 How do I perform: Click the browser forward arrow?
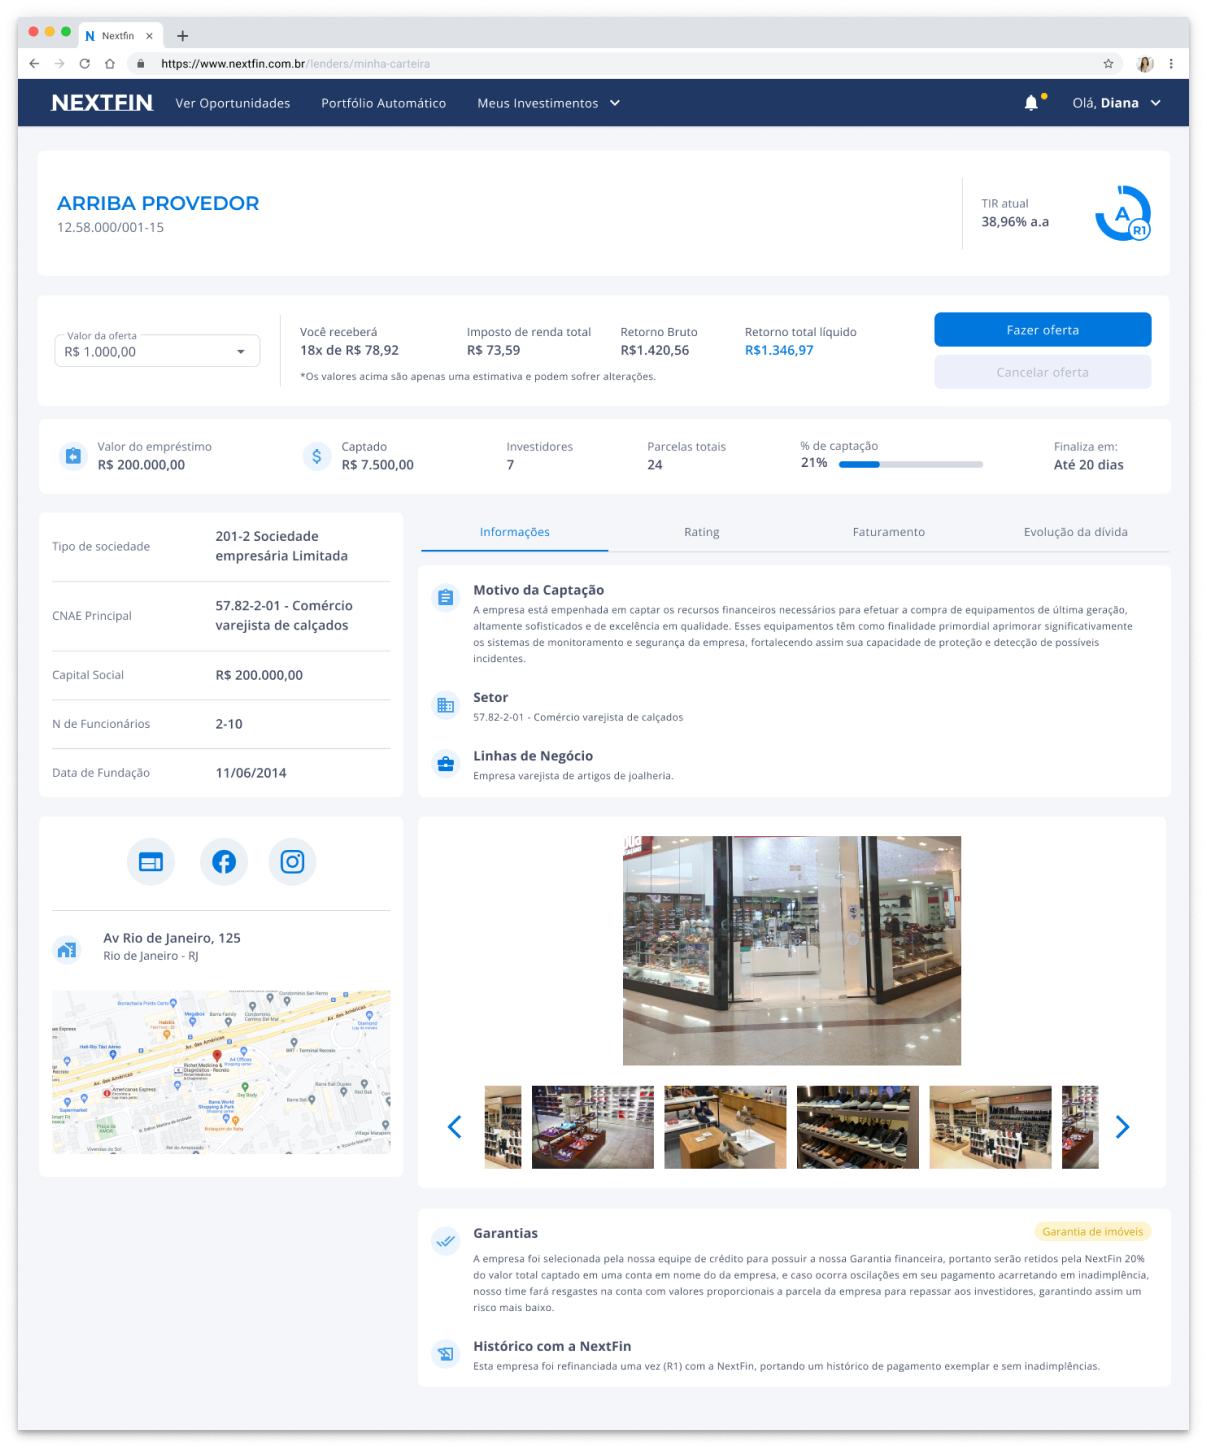59,63
